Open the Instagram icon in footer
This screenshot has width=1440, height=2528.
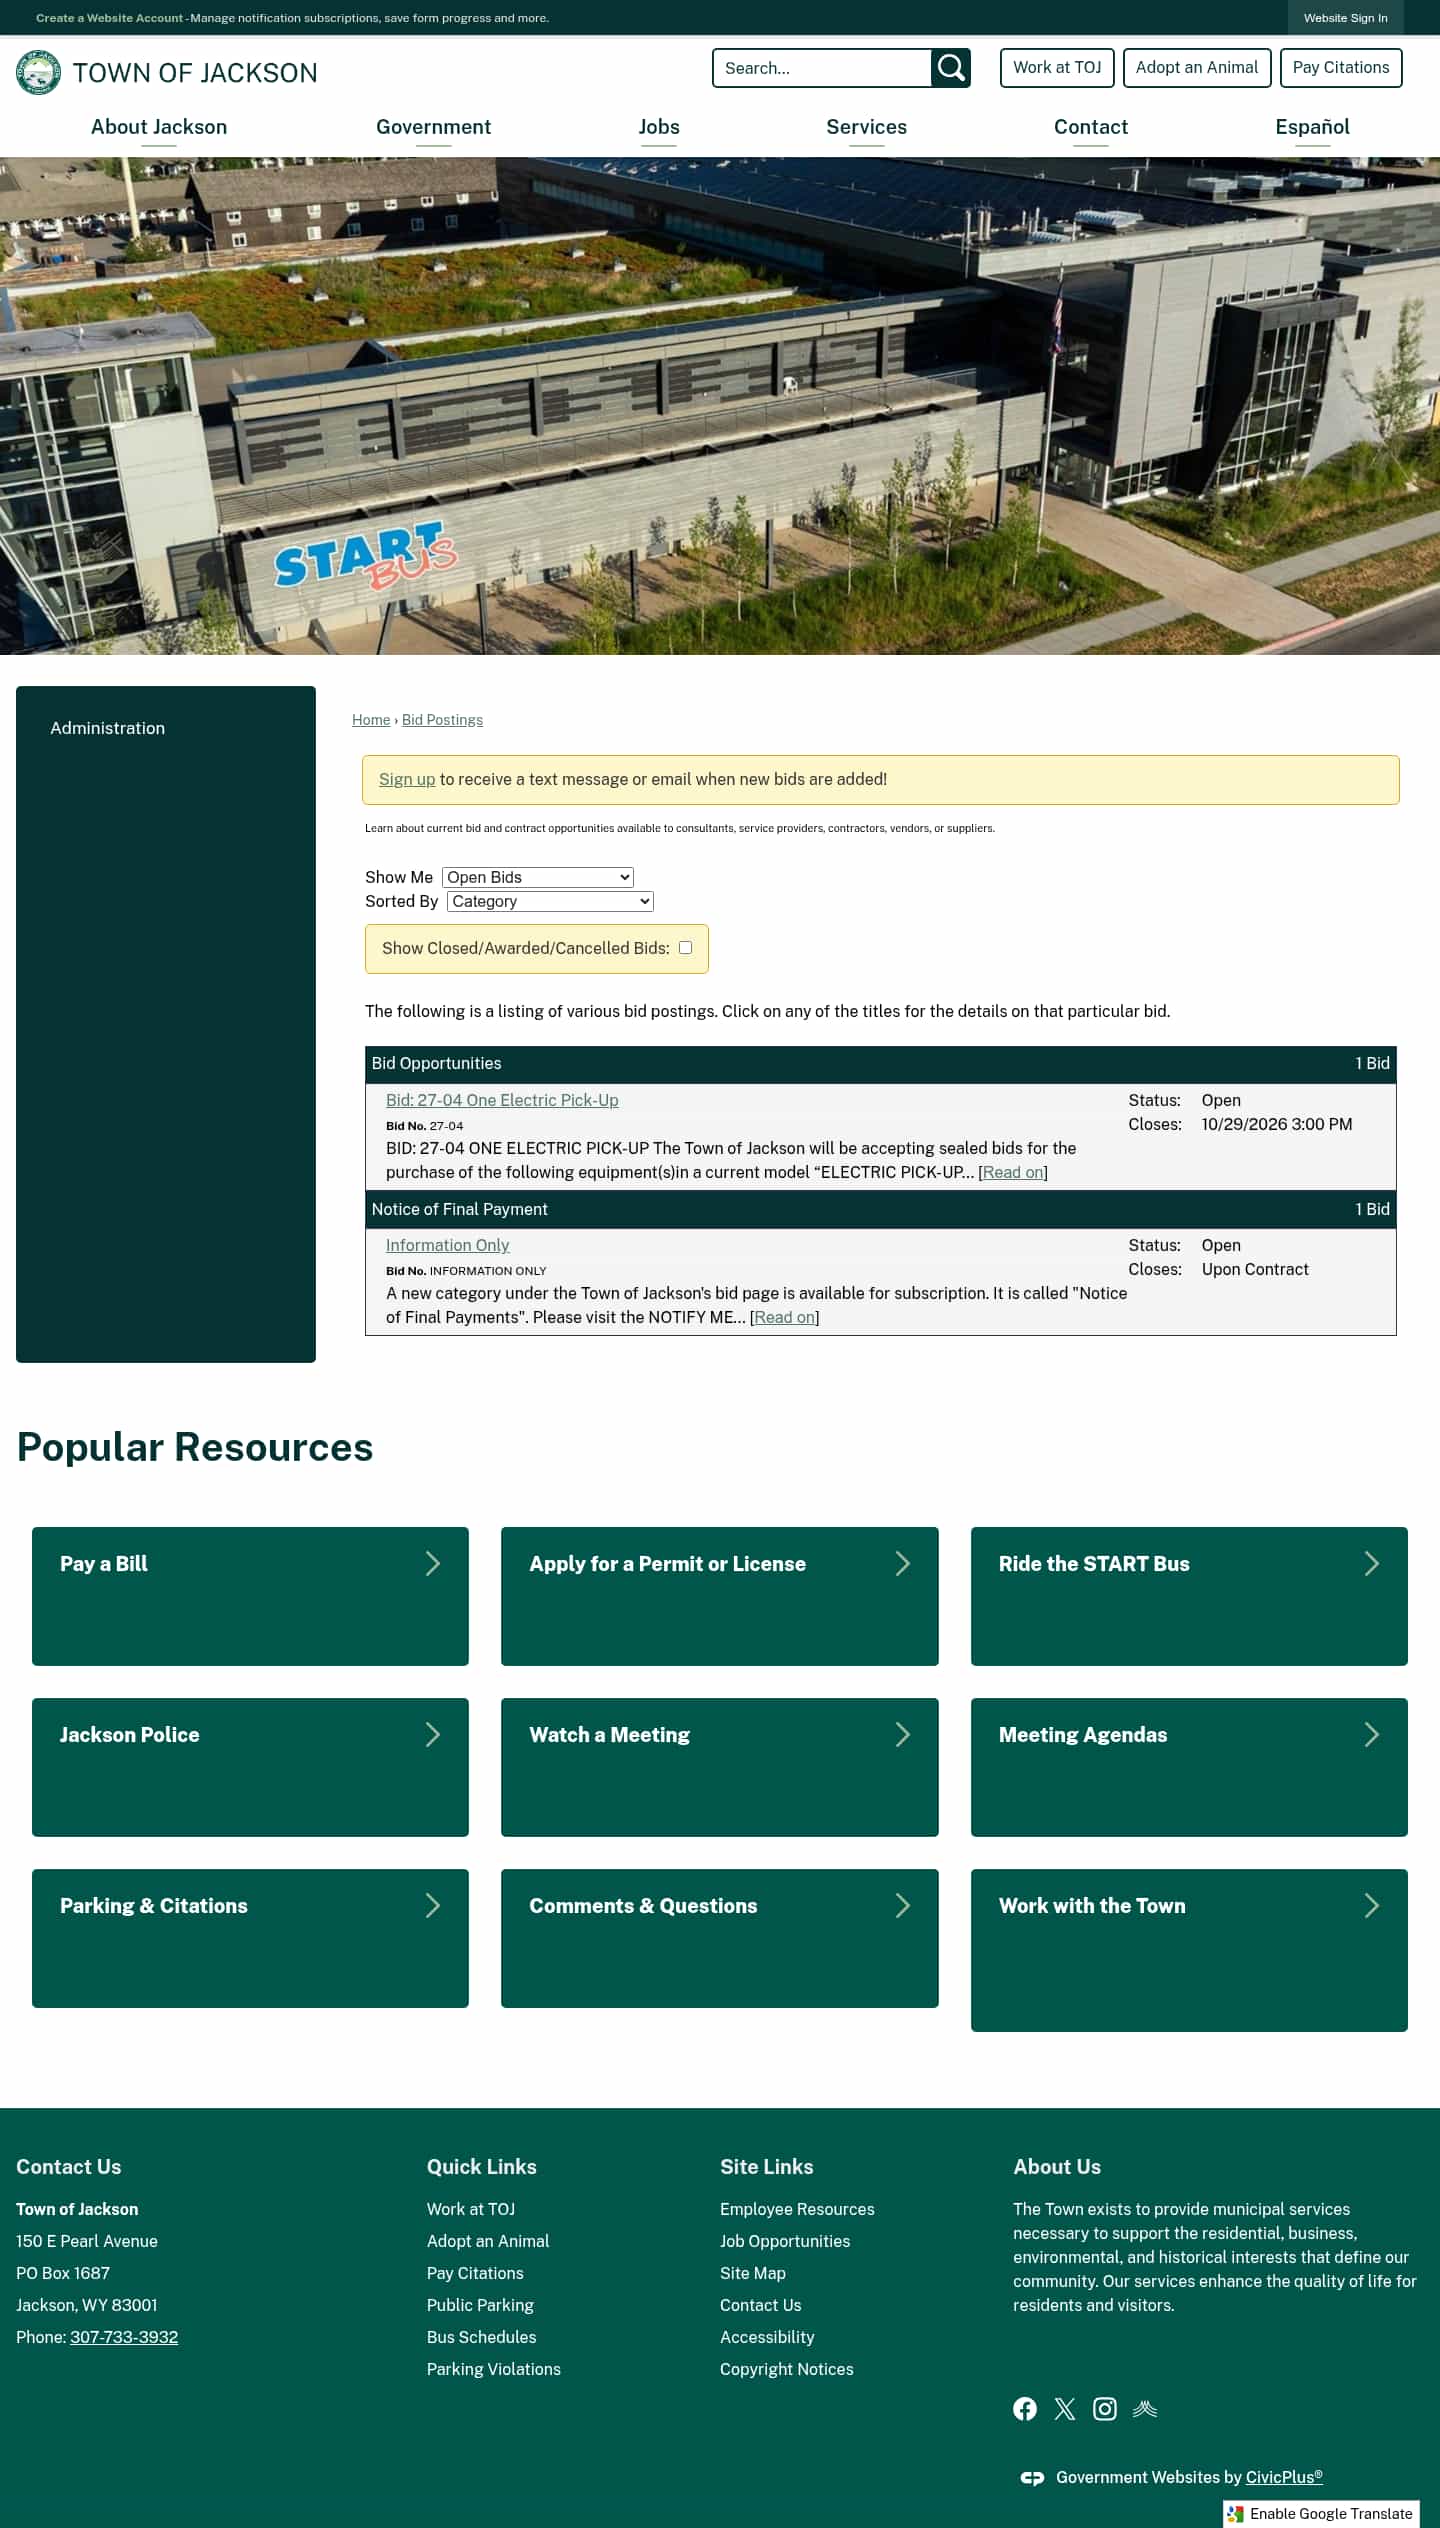[x=1105, y=2409]
